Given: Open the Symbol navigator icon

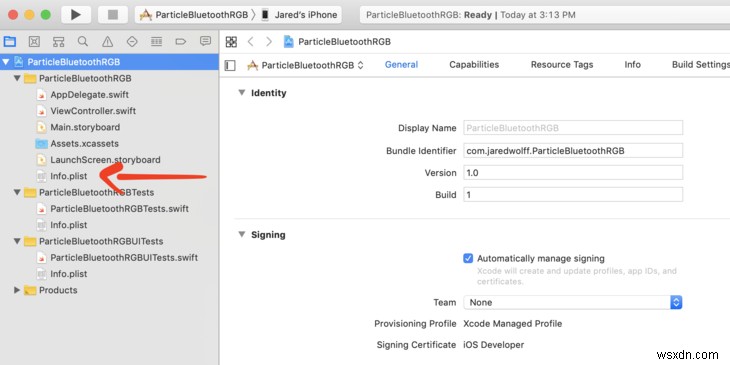Looking at the screenshot, I should tap(58, 42).
